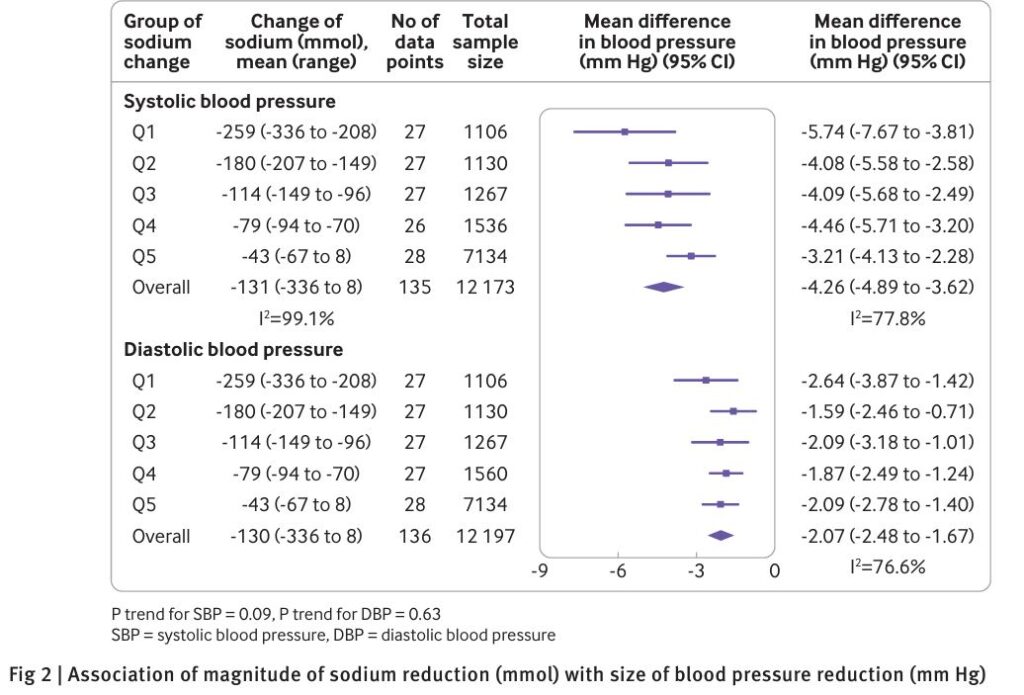Viewport: 1024px width, 695px height.
Task: Click the Fig 2 caption text
Action: tap(497, 674)
